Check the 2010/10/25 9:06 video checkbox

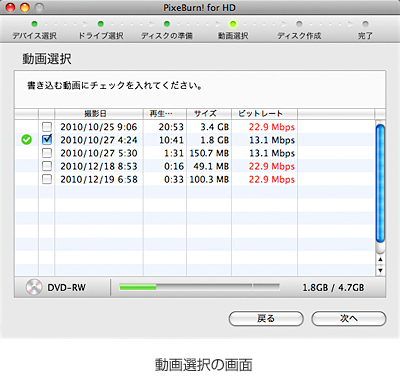pyautogui.click(x=47, y=126)
